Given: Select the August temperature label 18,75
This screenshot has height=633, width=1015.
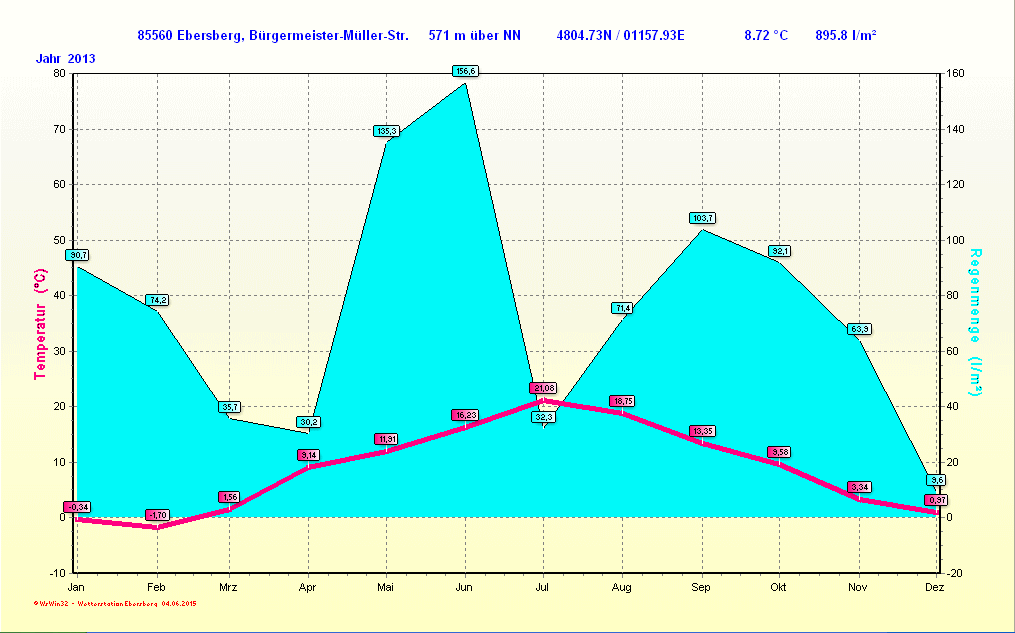Looking at the screenshot, I should (622, 401).
